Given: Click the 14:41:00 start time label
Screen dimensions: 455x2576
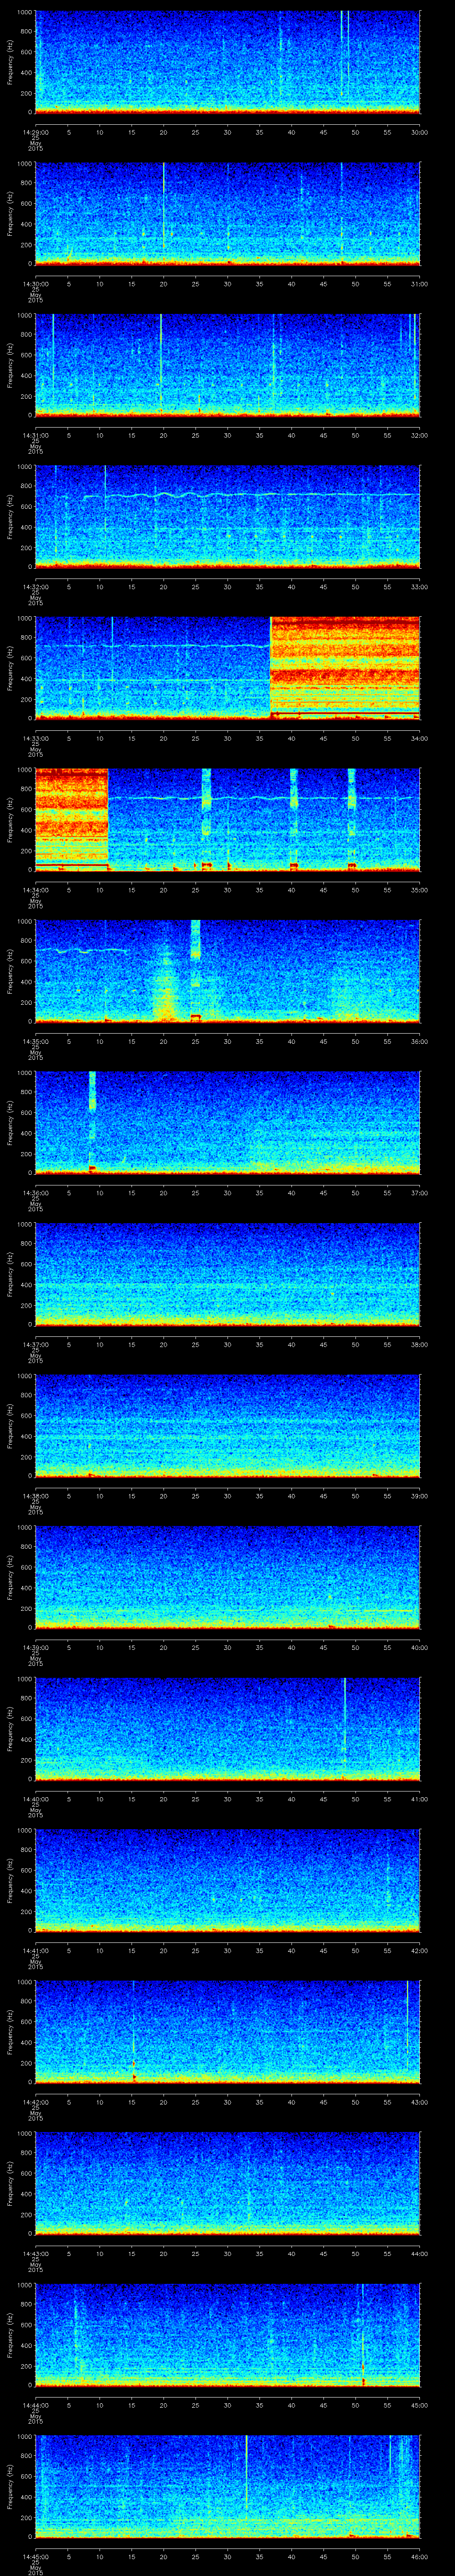Looking at the screenshot, I should point(35,1950).
